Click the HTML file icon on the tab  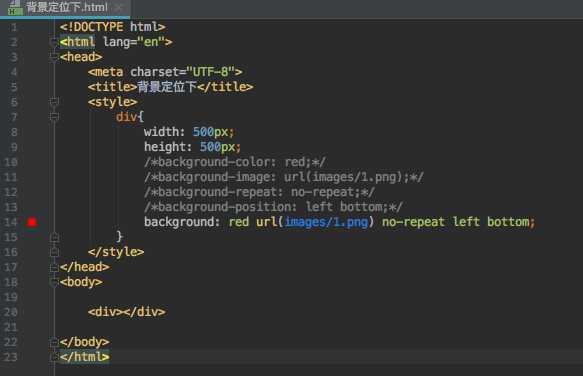click(15, 7)
